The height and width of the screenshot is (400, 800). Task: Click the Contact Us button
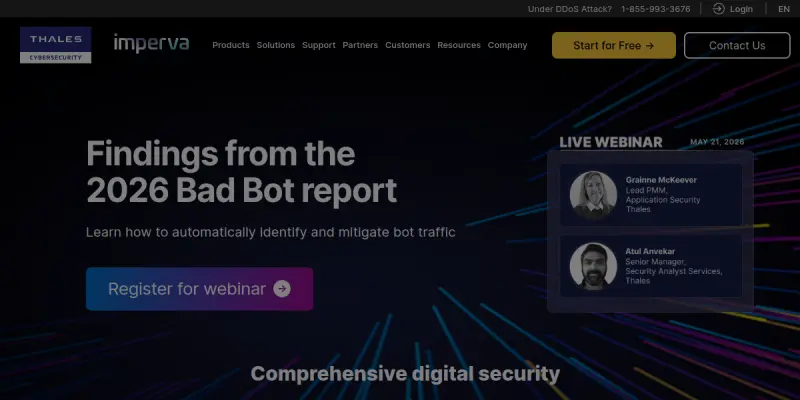pyautogui.click(x=737, y=45)
